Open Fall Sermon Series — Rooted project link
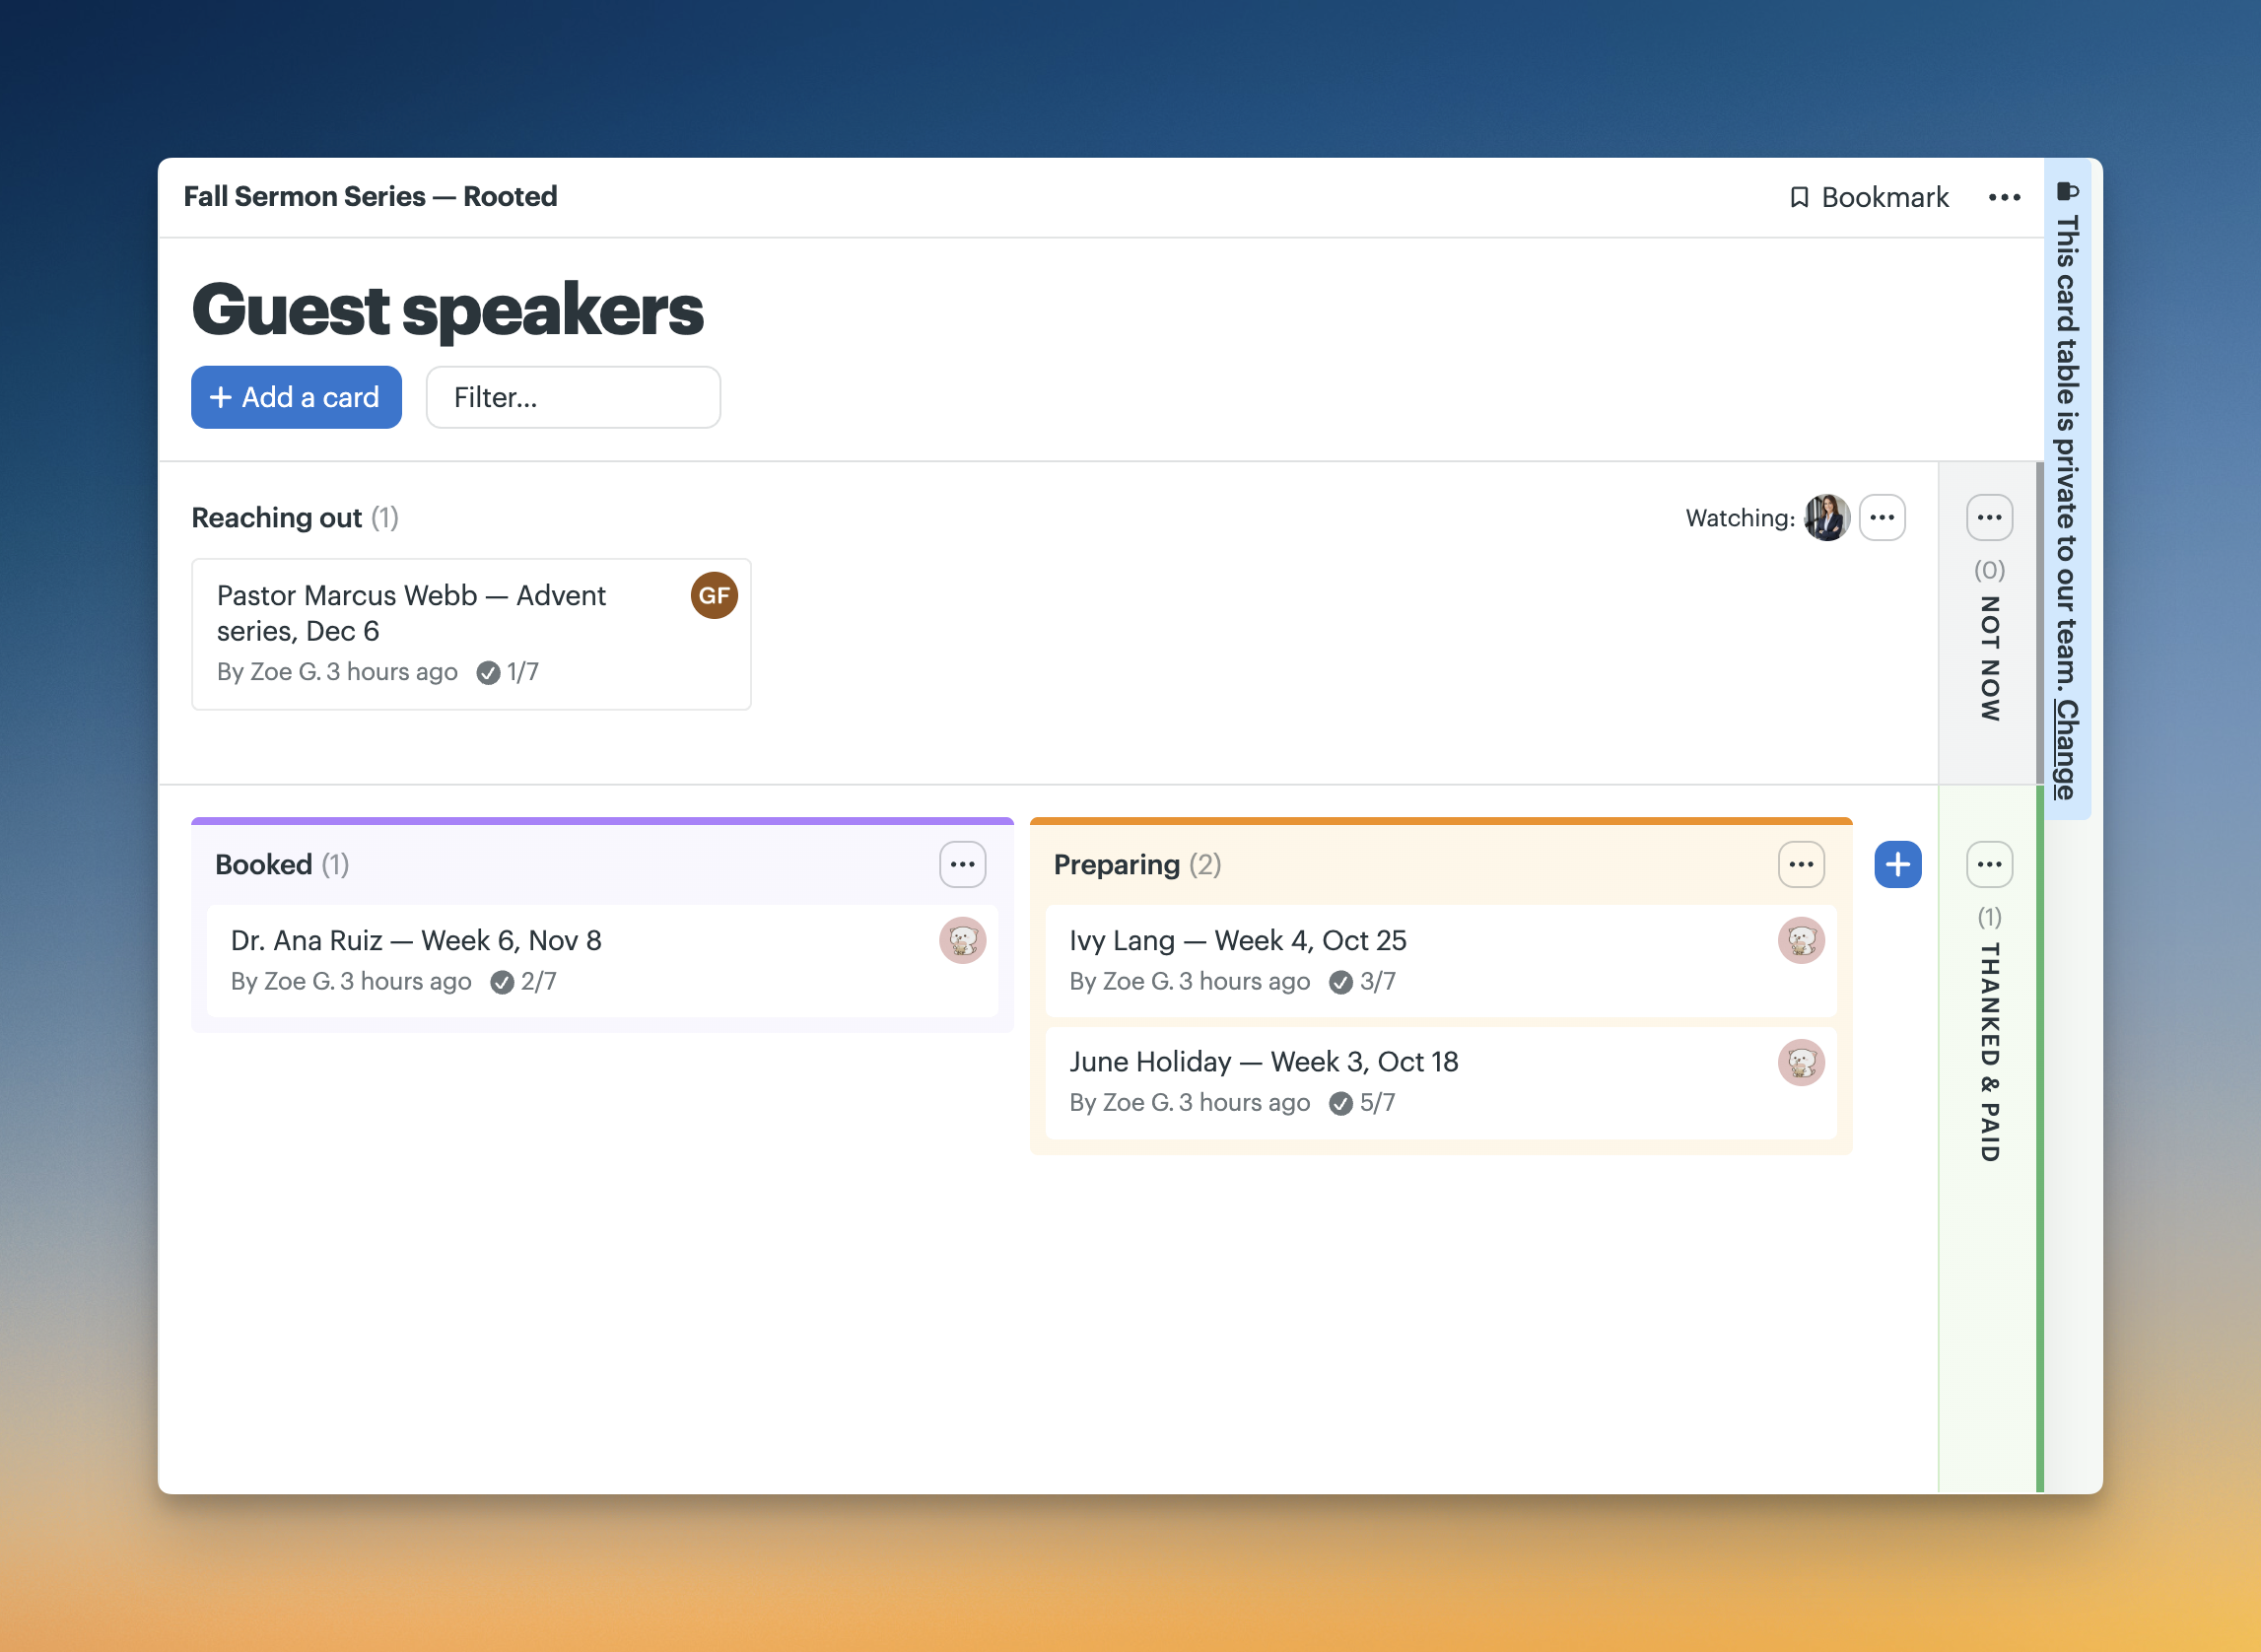Screen dimensions: 2261x1652 [370, 197]
